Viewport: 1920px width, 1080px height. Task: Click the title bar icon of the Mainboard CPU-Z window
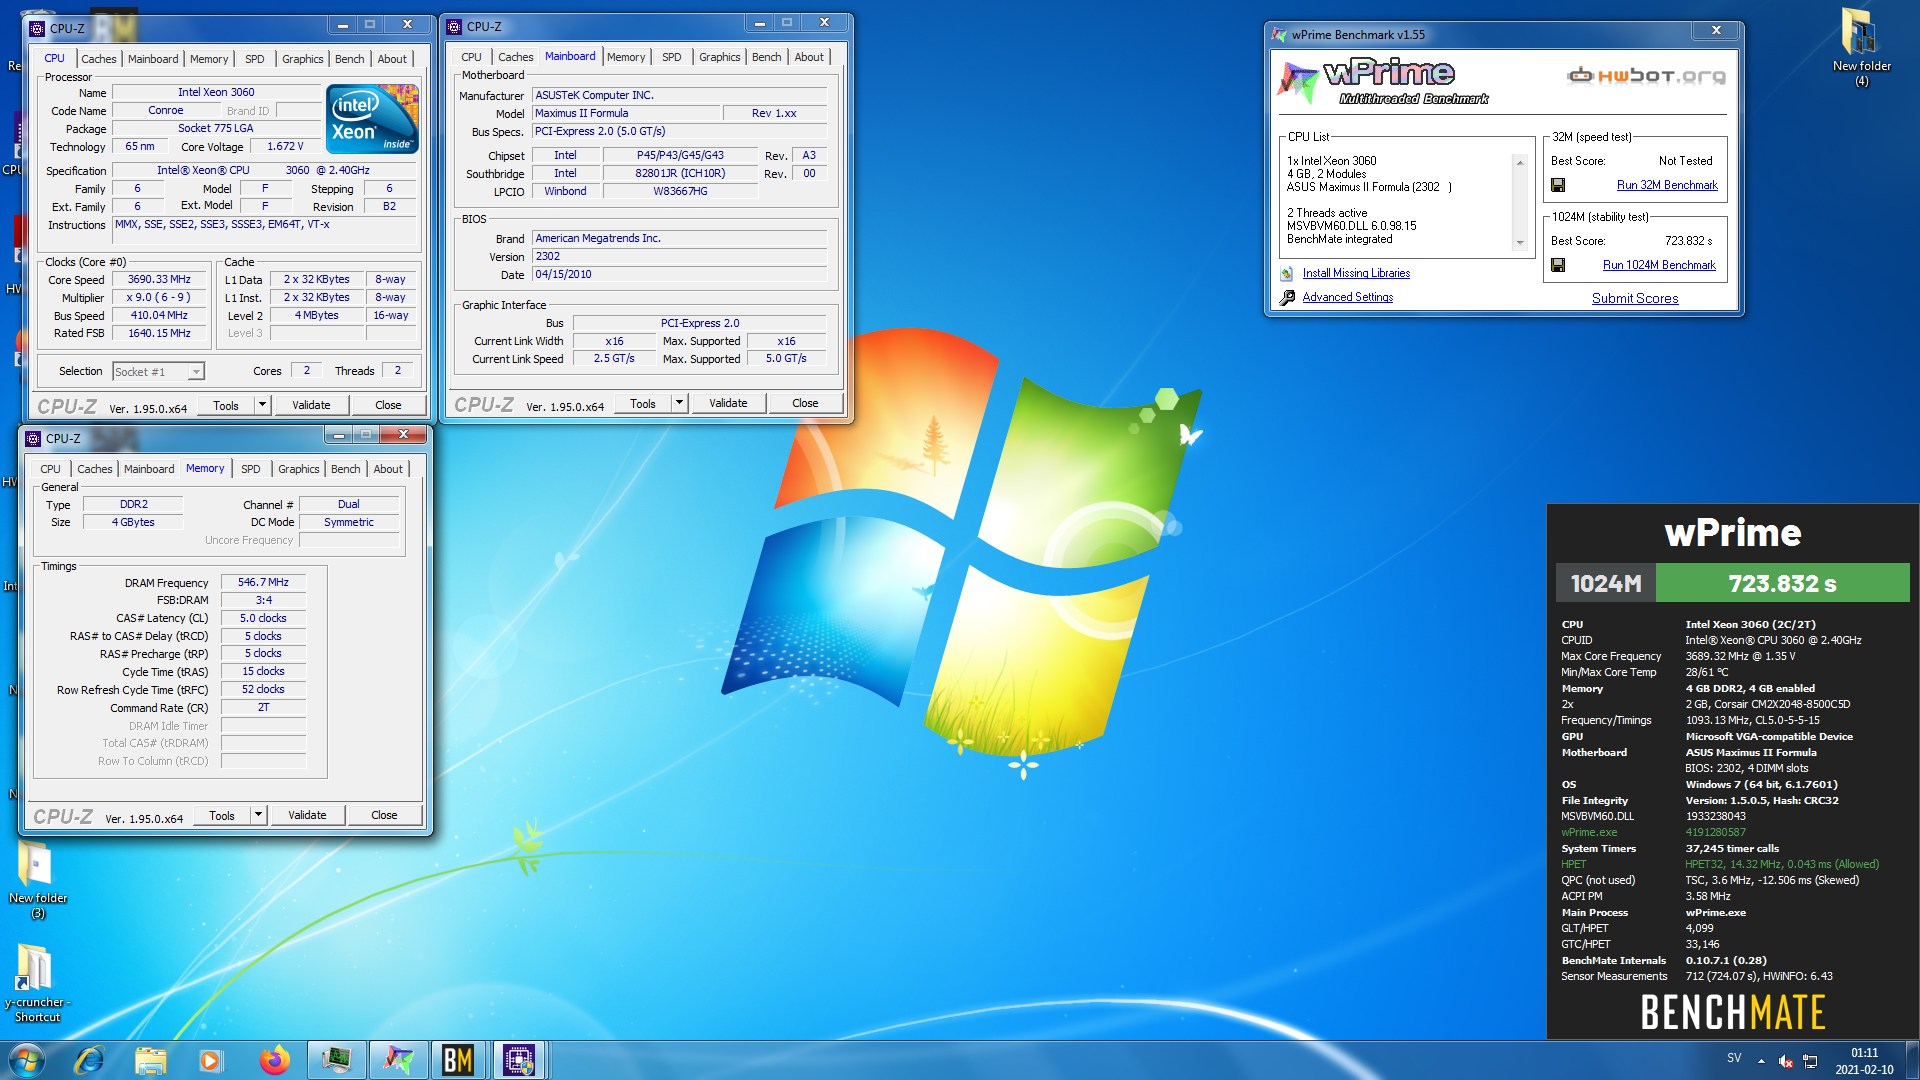455,26
